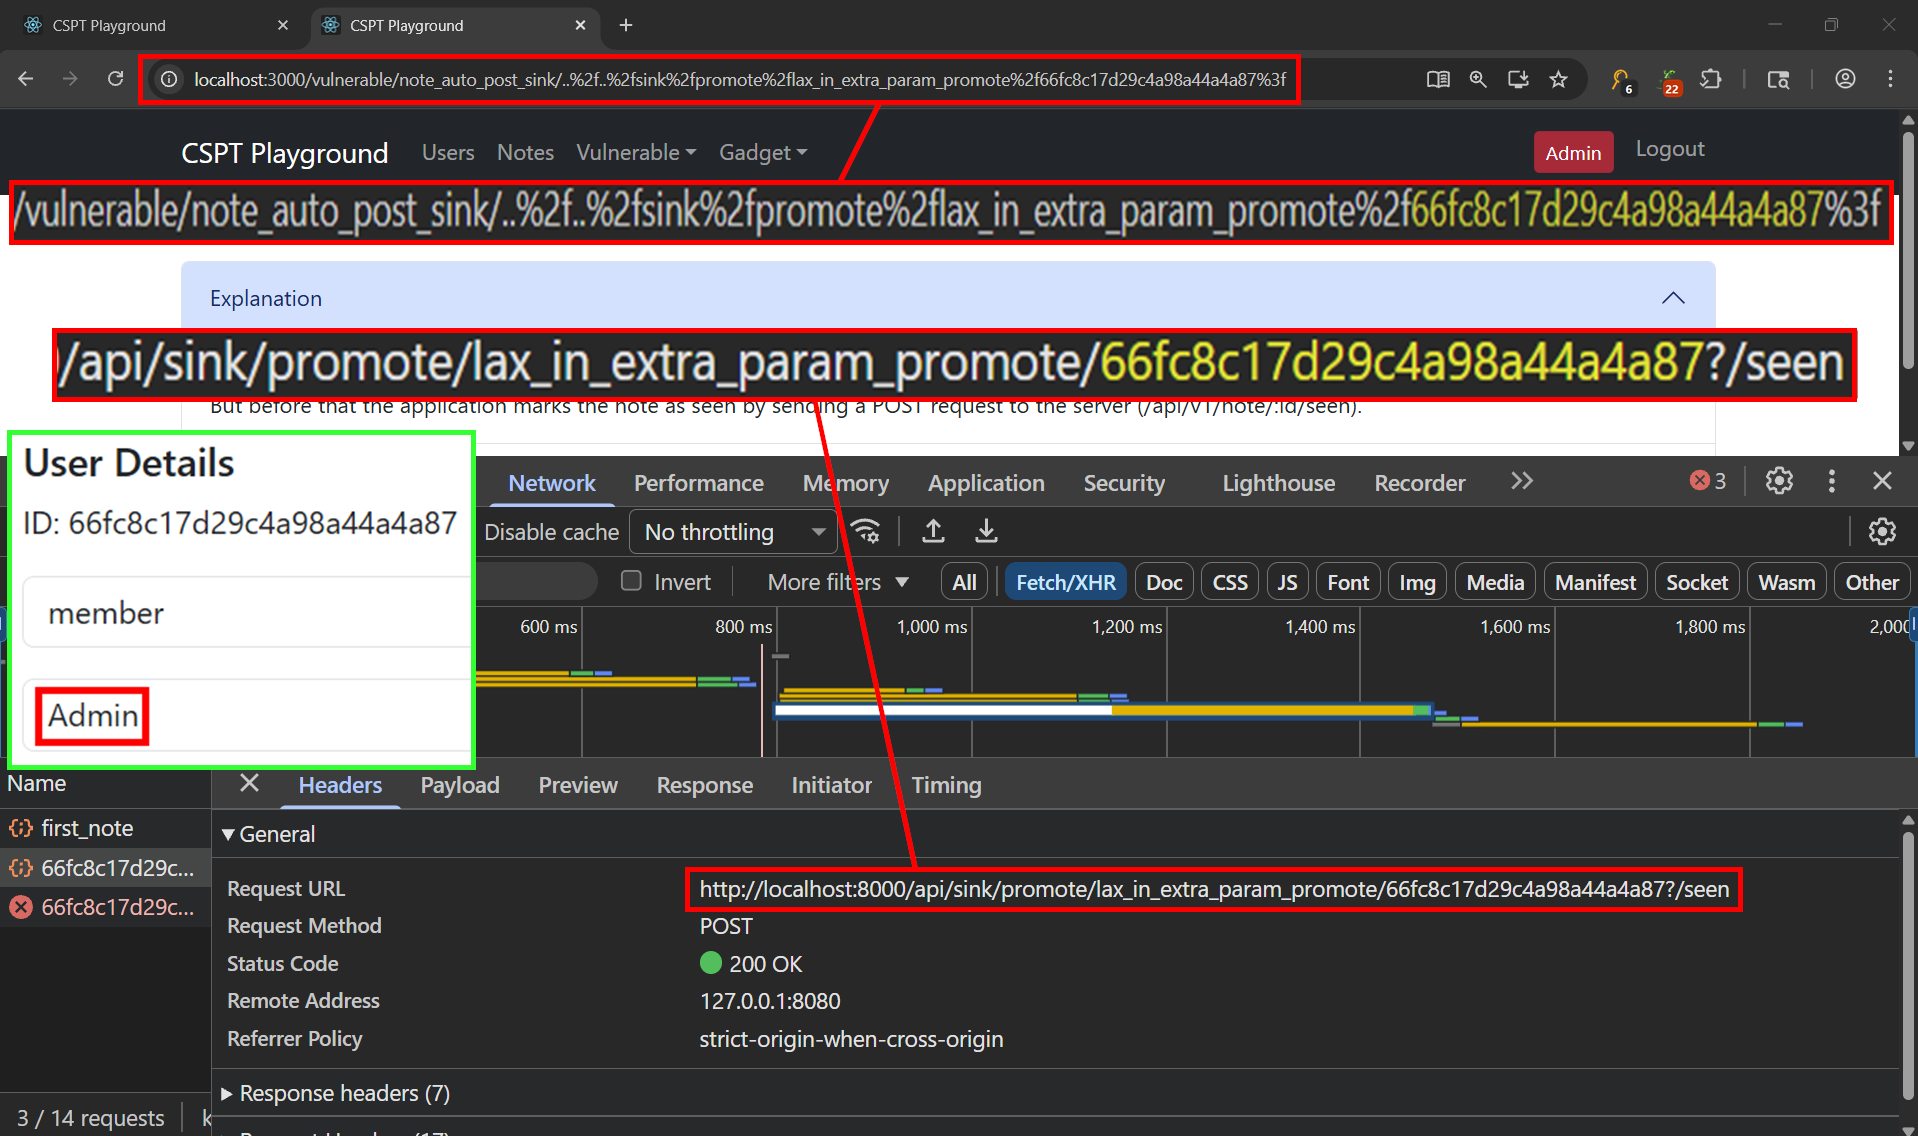Open the Users nav link
Viewport: 1918px width, 1136px height.
448,152
